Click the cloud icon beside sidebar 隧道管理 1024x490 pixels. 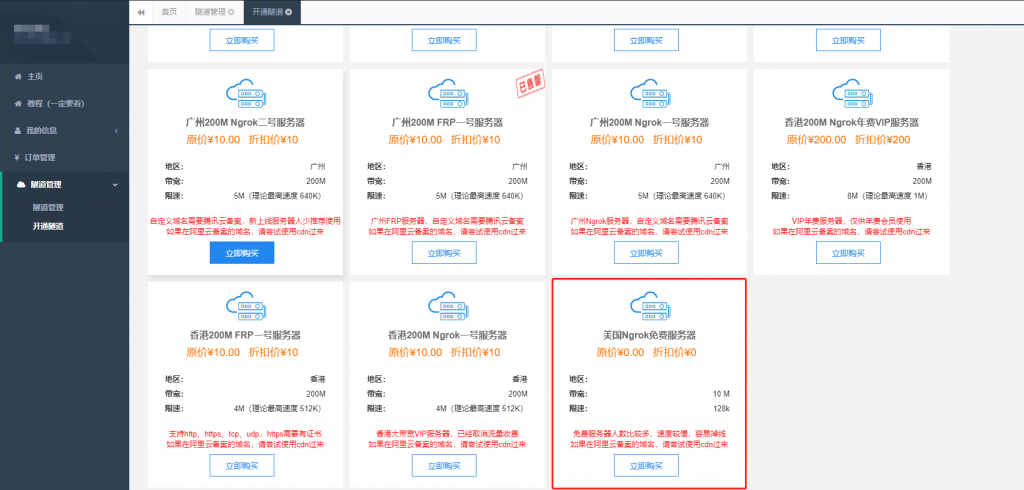click(x=20, y=185)
